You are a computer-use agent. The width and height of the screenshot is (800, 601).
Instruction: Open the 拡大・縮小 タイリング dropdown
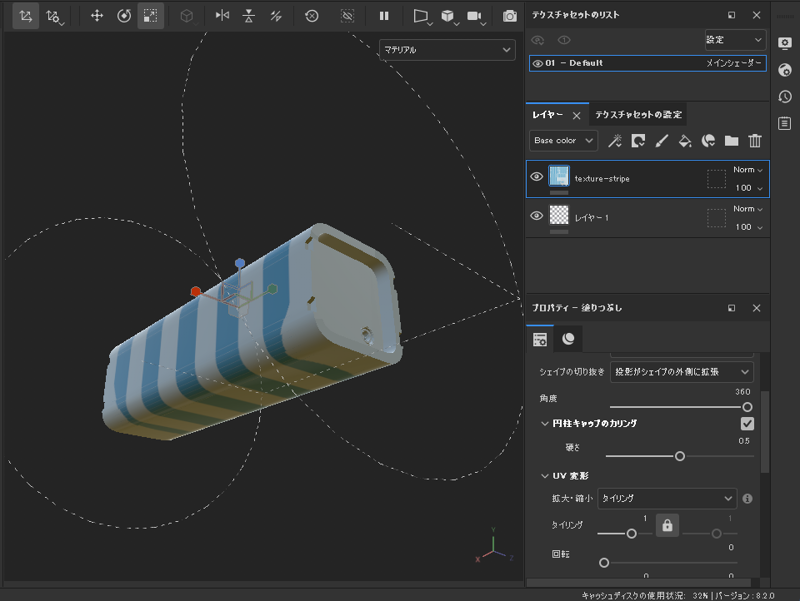point(667,498)
